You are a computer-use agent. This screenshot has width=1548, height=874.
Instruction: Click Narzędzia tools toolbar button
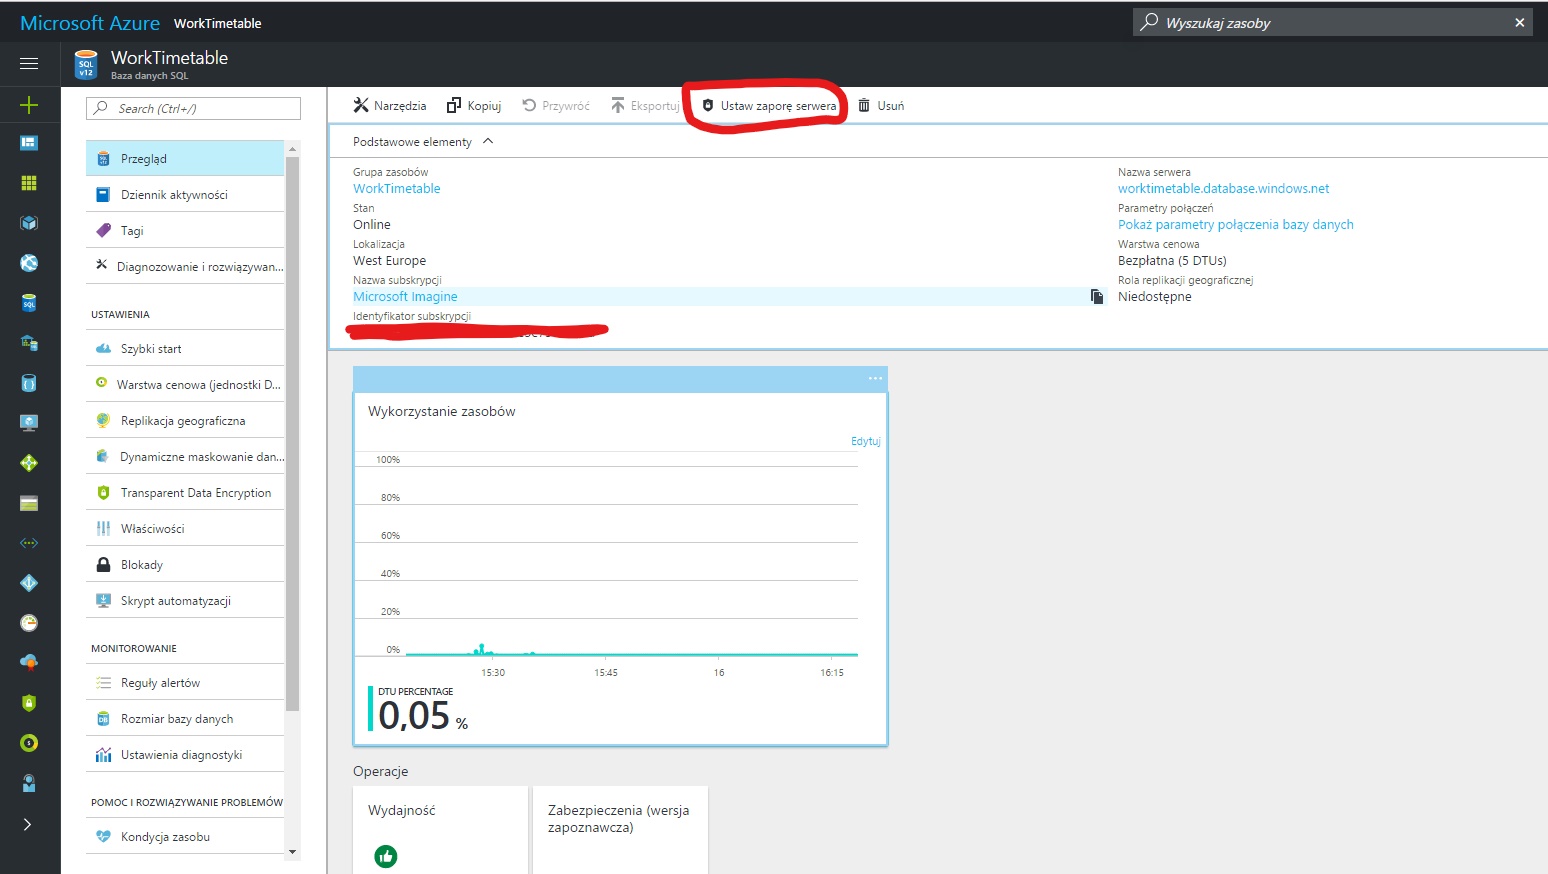coord(390,106)
